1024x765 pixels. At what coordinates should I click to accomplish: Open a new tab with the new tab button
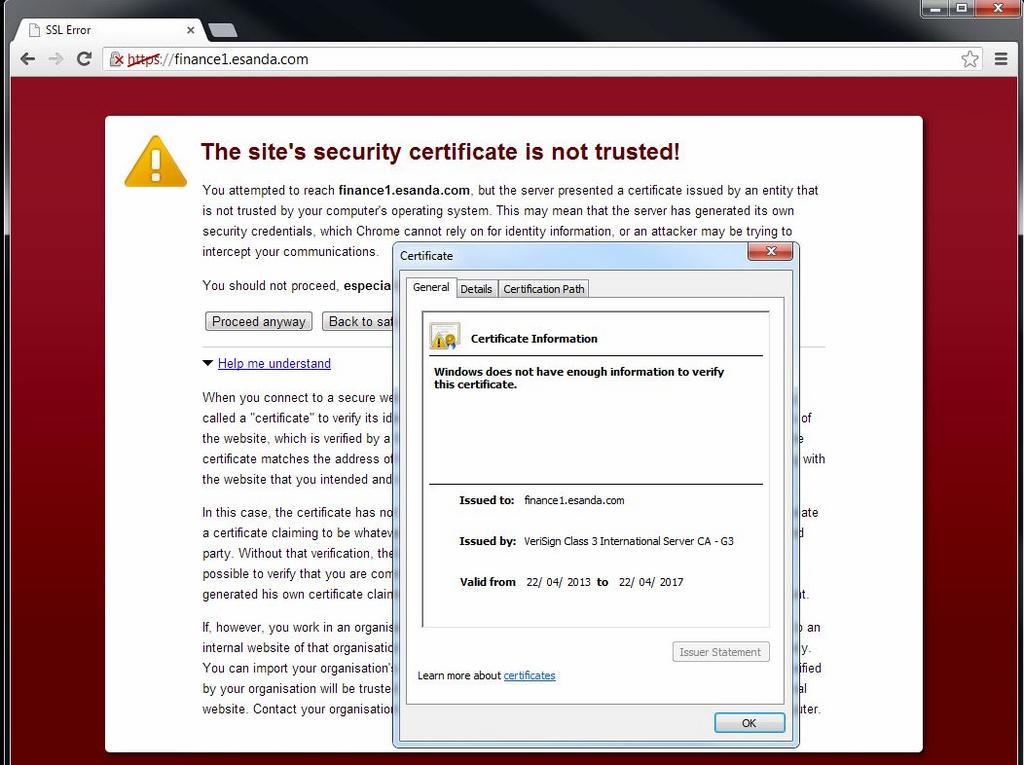[222, 30]
